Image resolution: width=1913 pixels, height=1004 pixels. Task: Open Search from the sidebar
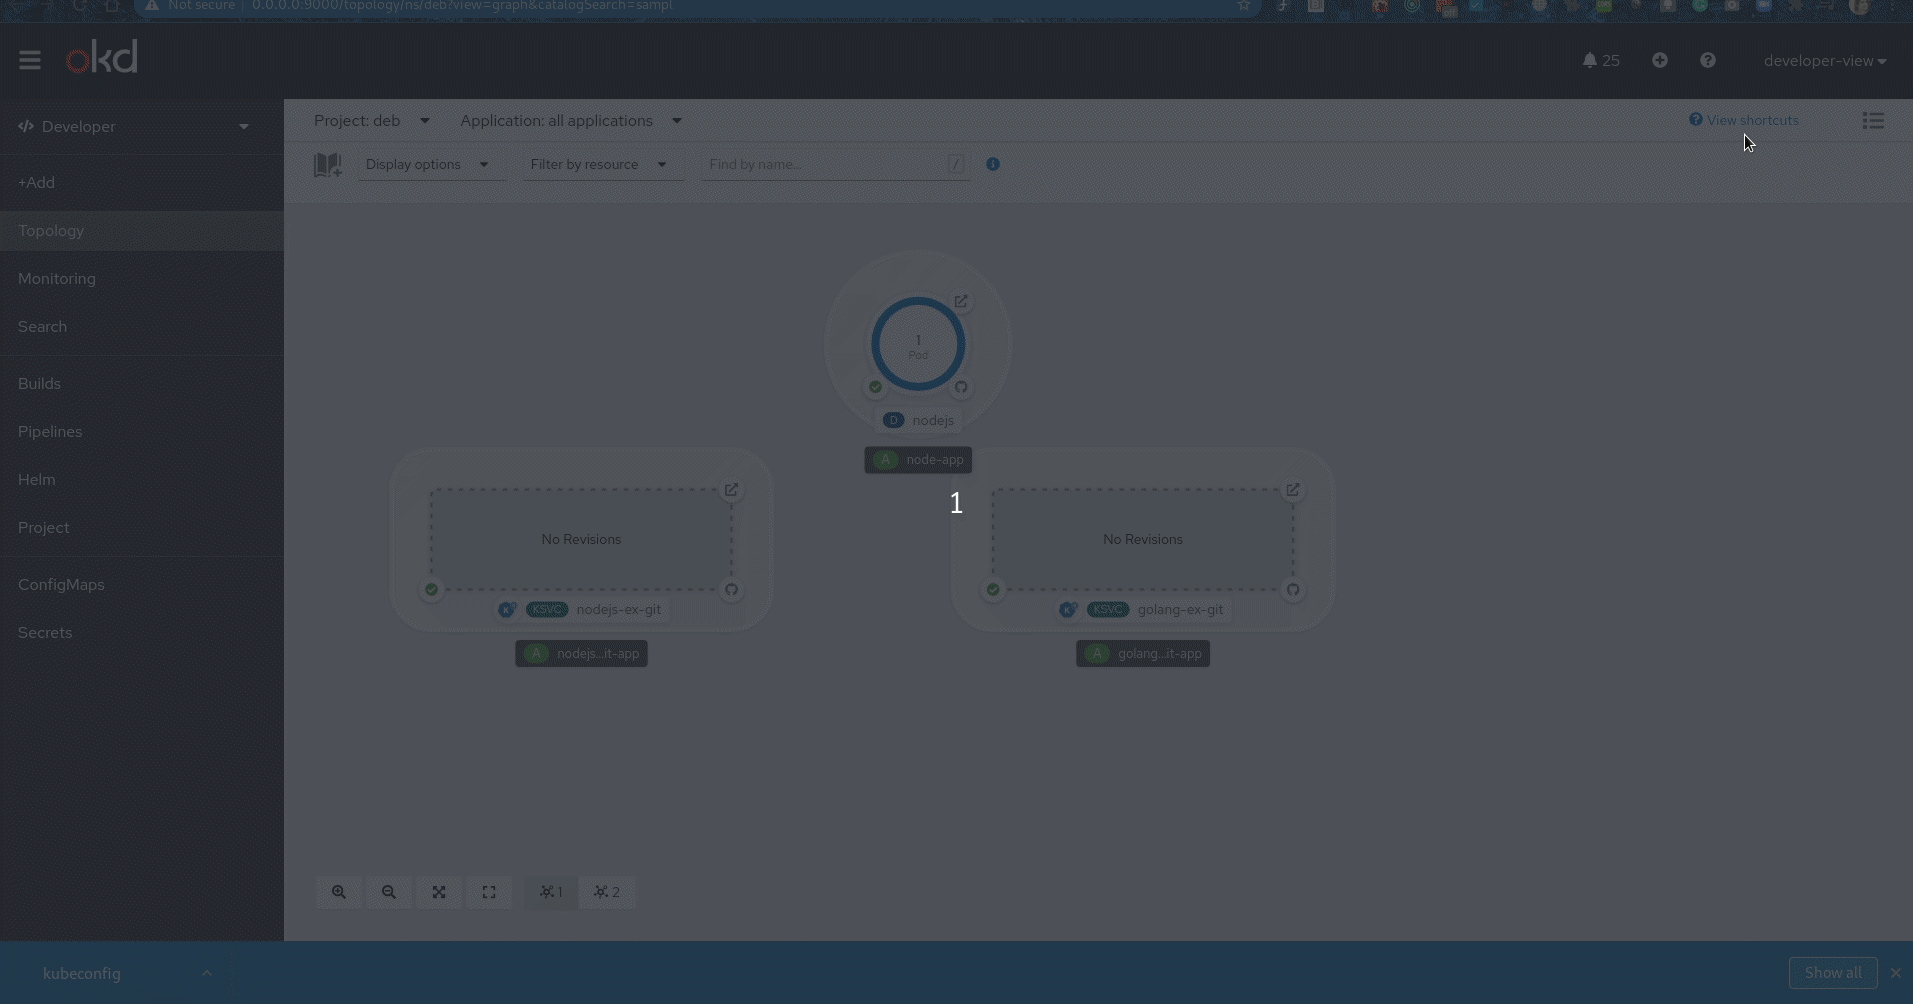click(x=142, y=327)
